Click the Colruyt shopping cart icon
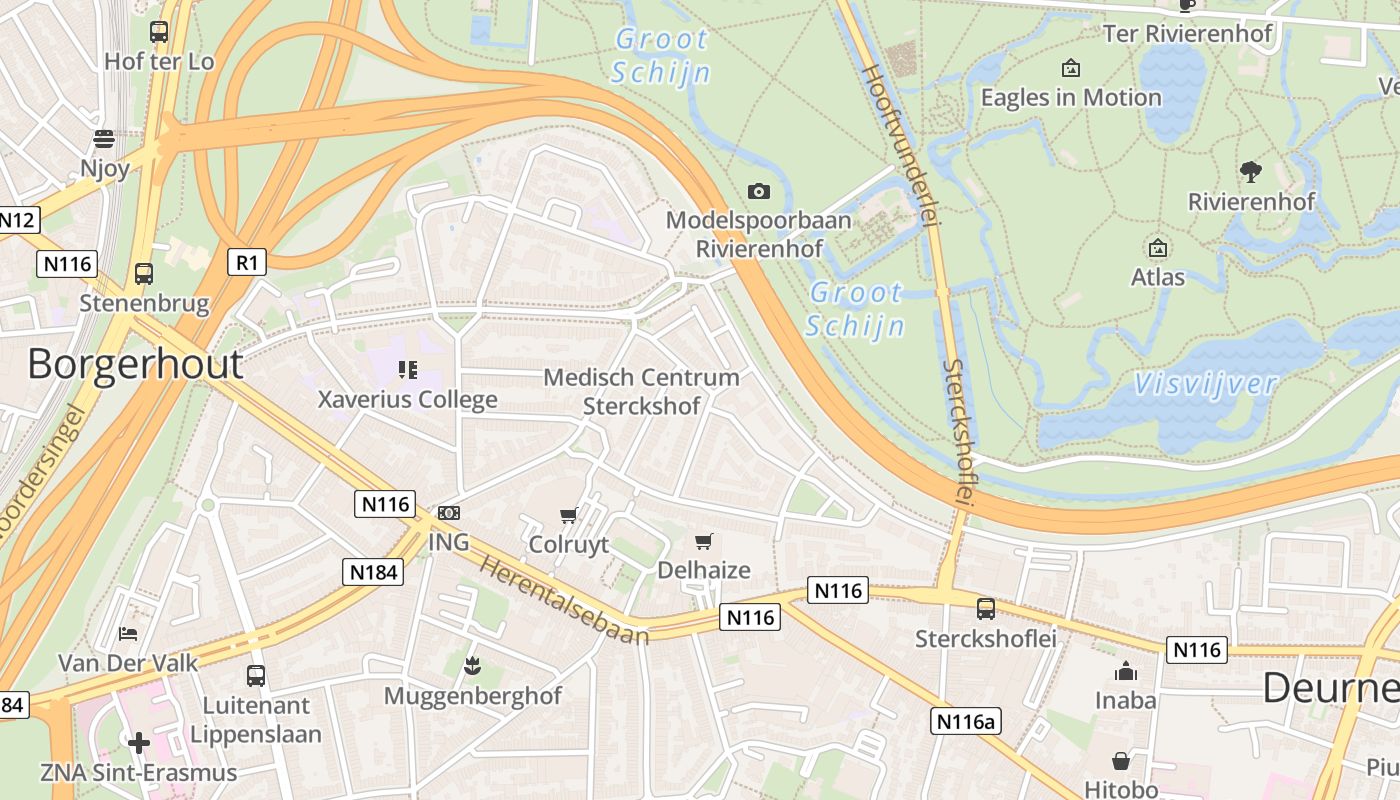 click(x=568, y=515)
